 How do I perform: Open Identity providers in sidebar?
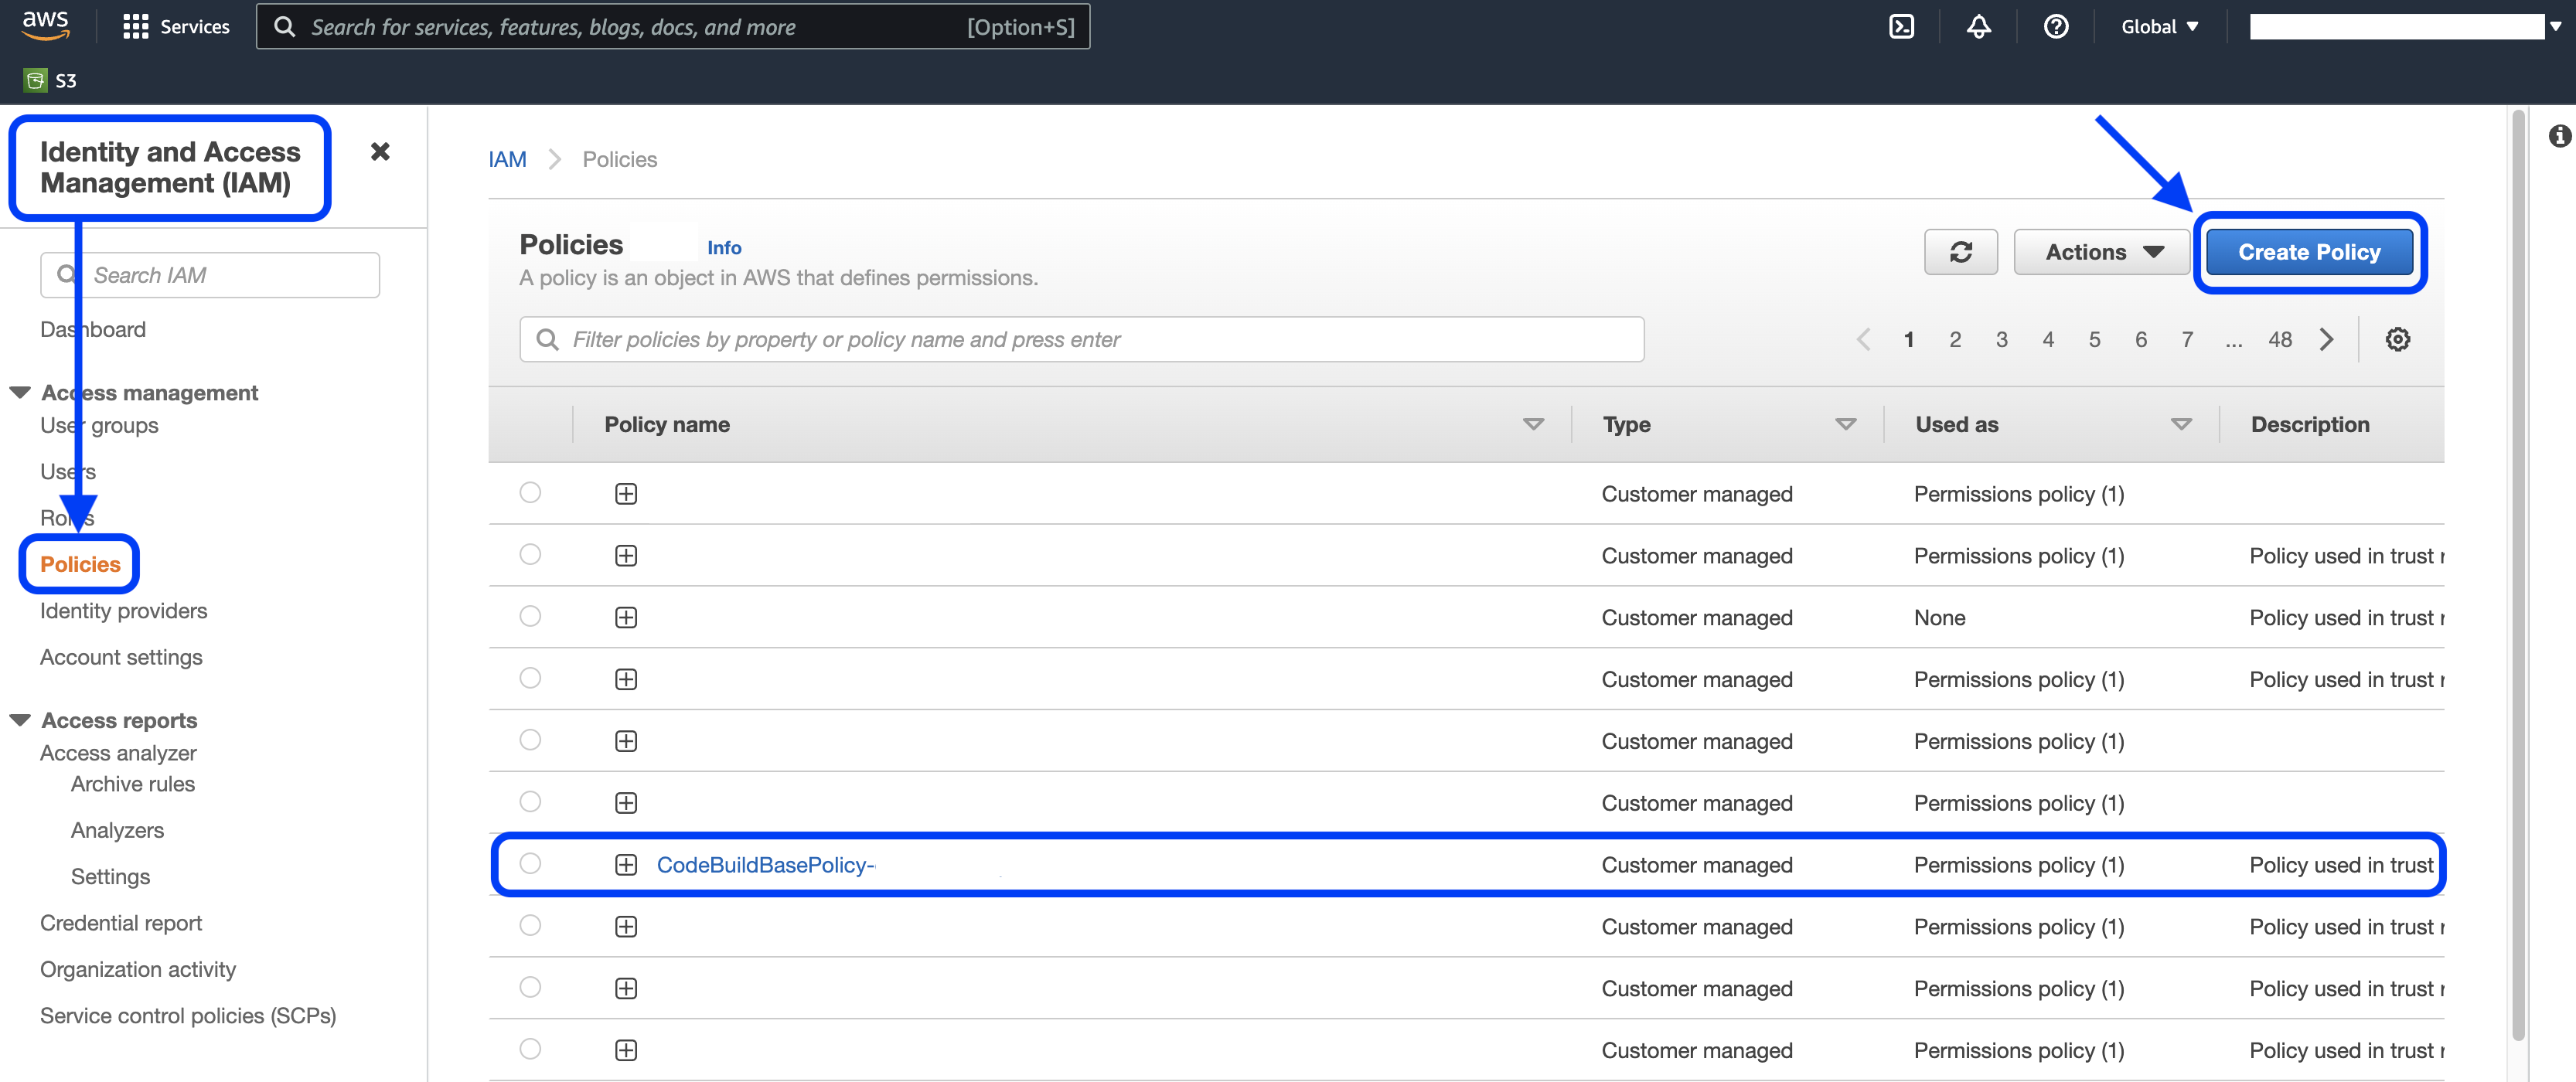[x=123, y=611]
